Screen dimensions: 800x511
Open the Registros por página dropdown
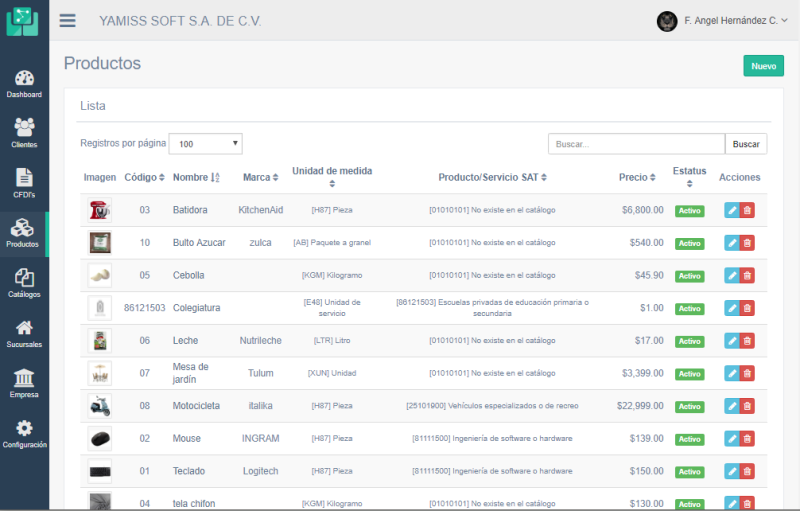[205, 144]
